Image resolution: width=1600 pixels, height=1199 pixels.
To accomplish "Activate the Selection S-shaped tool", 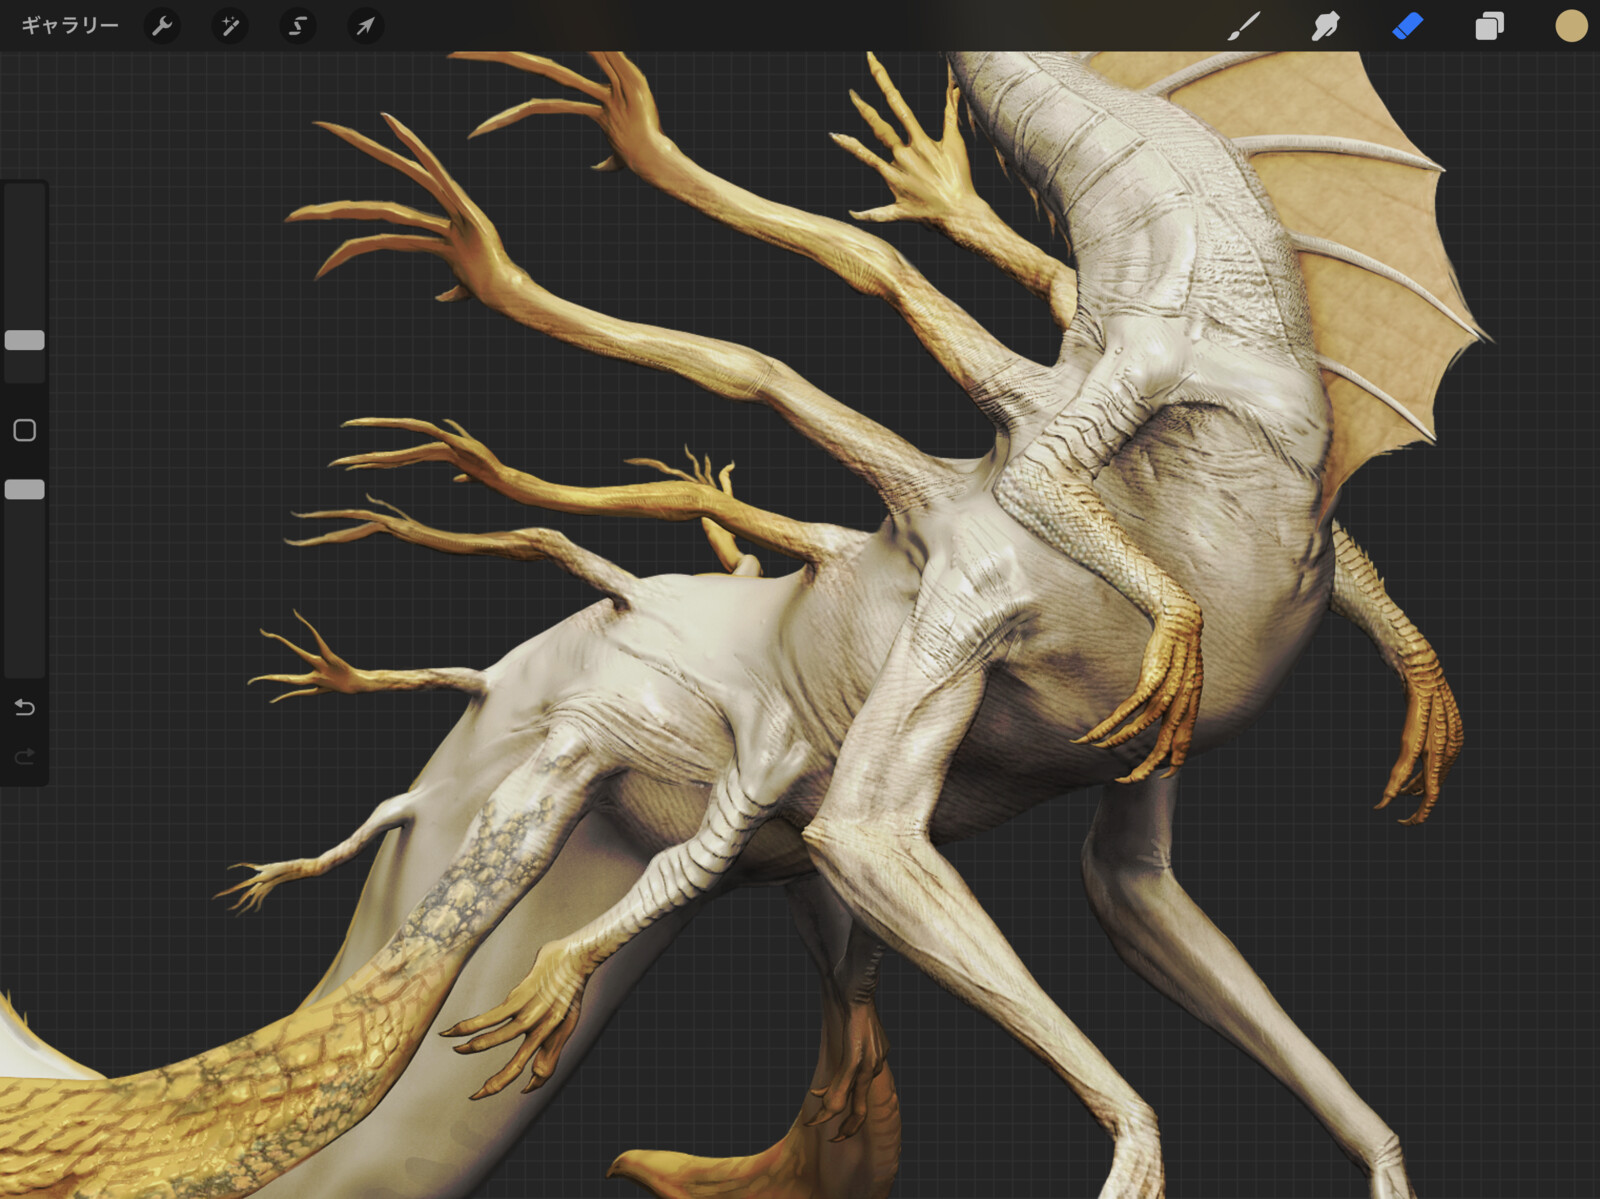I will [x=298, y=26].
